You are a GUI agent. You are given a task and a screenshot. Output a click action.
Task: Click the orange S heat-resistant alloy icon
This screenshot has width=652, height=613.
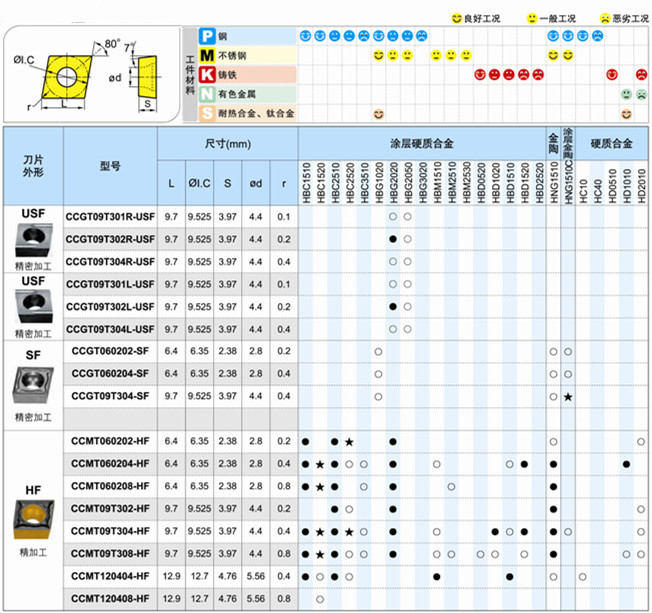tap(206, 113)
